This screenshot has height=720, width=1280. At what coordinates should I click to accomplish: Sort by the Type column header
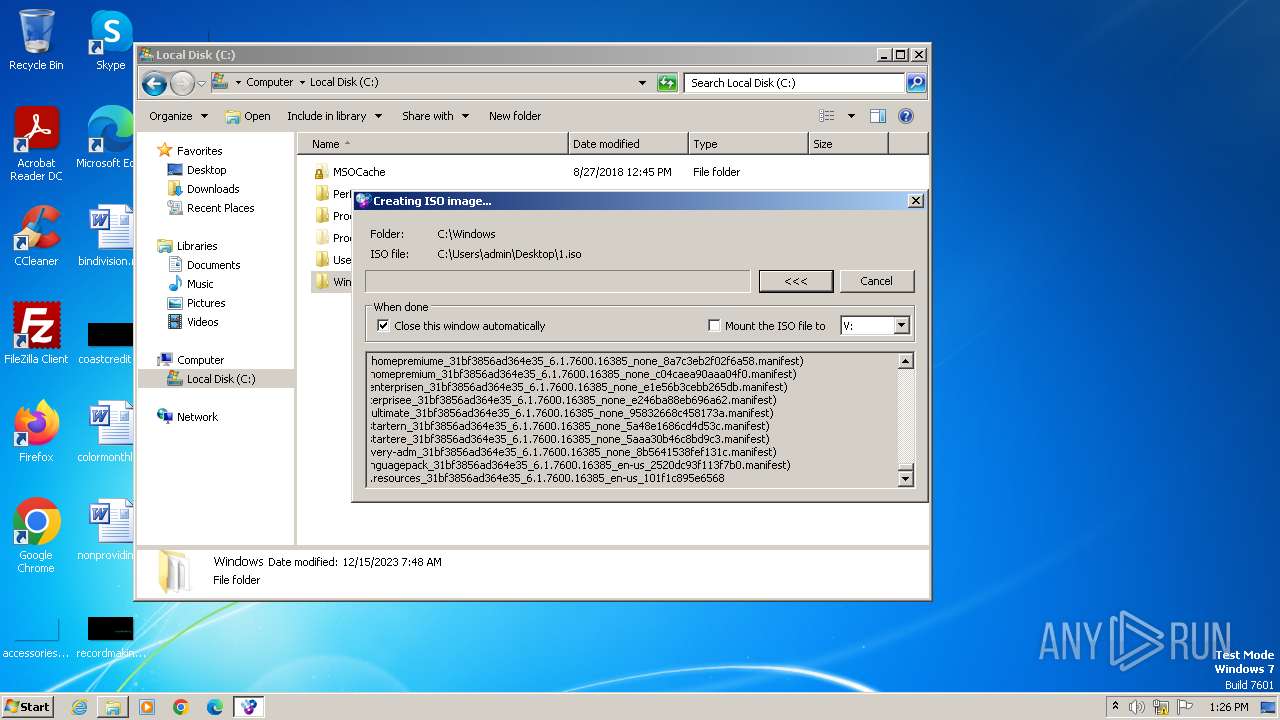tap(748, 144)
